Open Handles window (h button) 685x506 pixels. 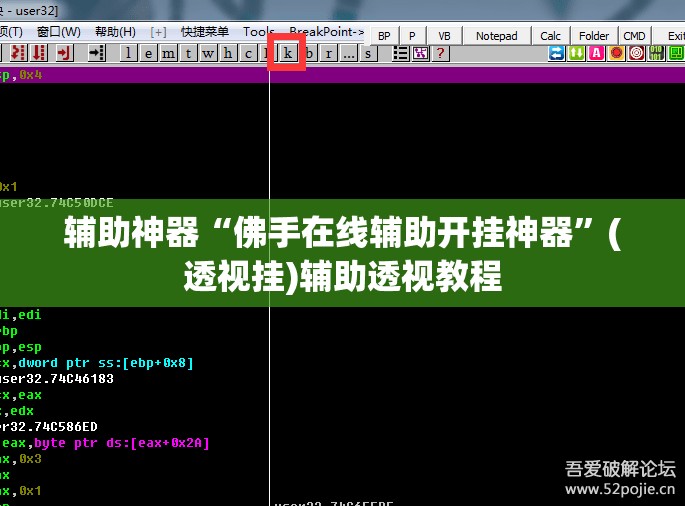228,53
